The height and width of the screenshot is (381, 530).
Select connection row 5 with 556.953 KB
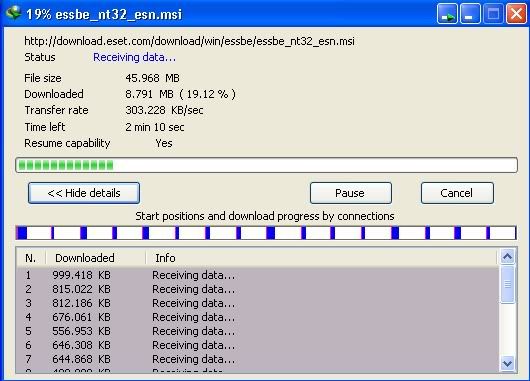[x=258, y=331]
